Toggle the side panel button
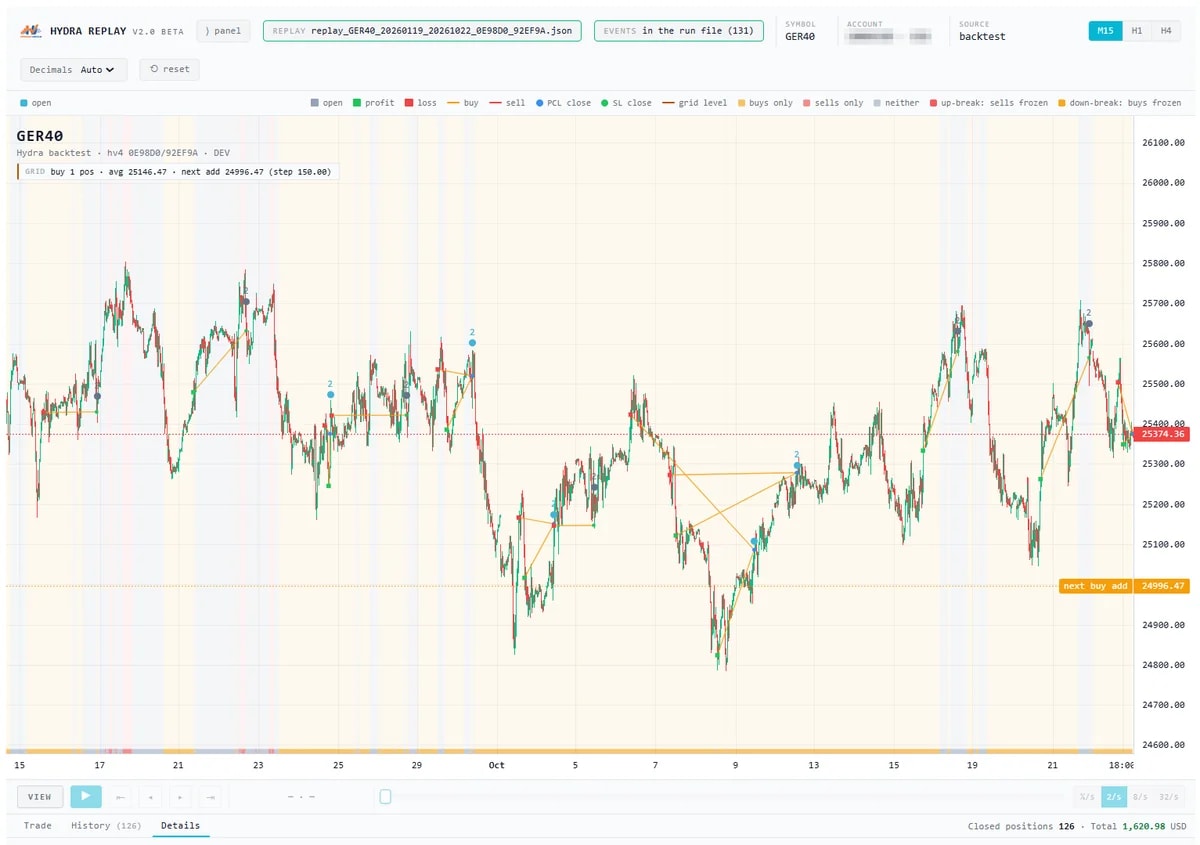The width and height of the screenshot is (1200, 845). (x=223, y=31)
